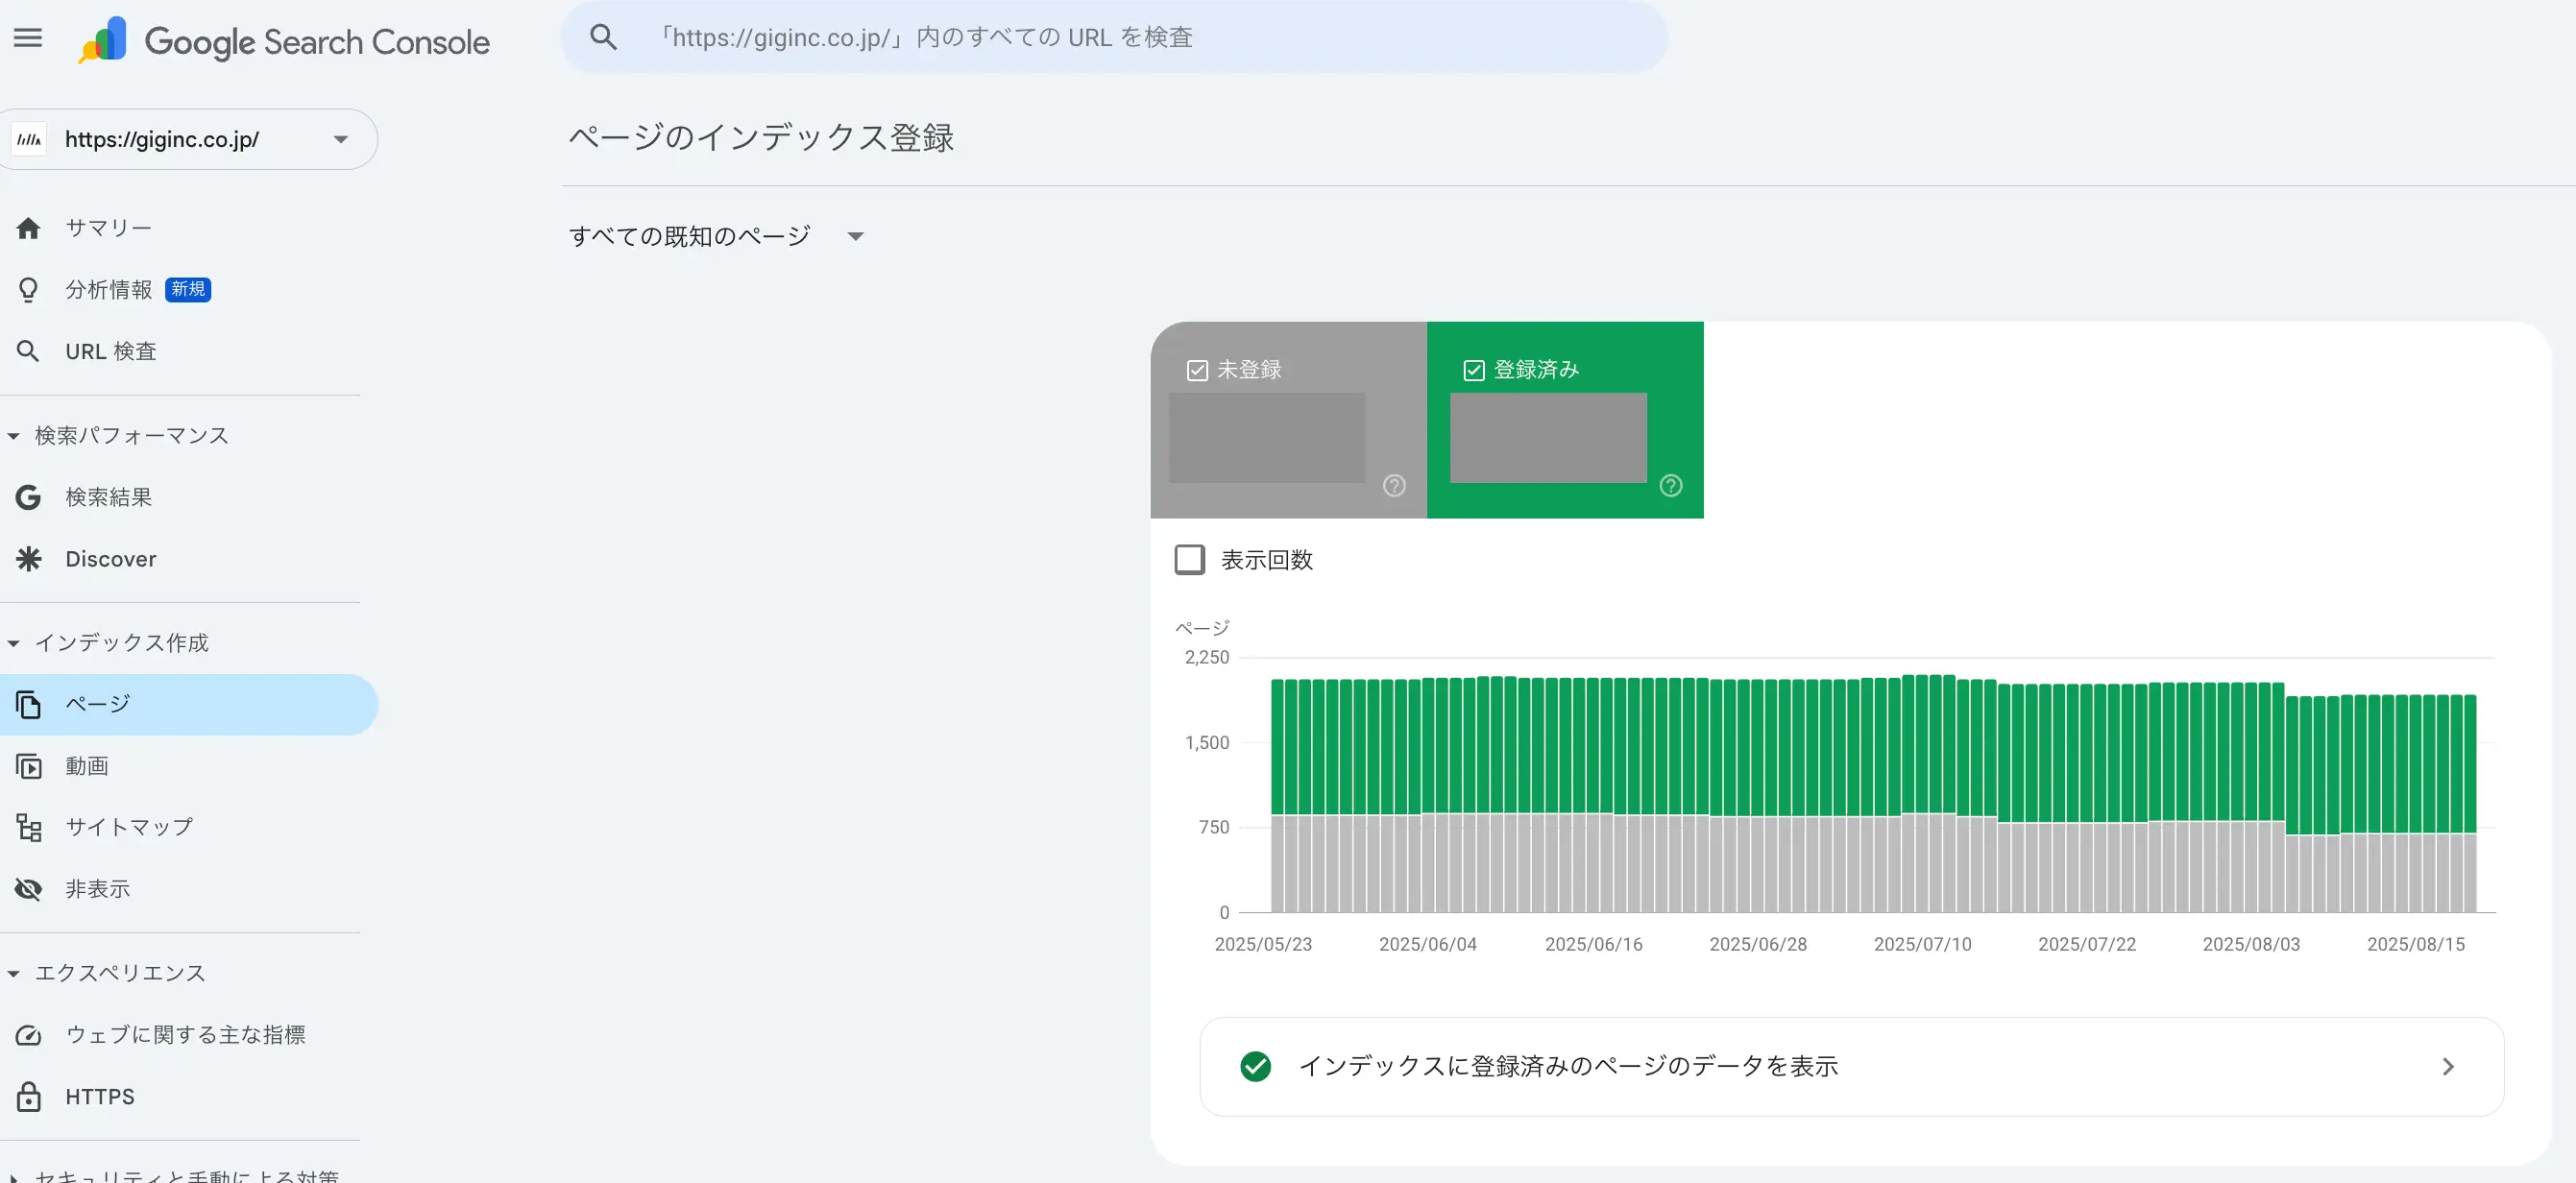Collapse the エクスペリエンス section

click(13, 974)
